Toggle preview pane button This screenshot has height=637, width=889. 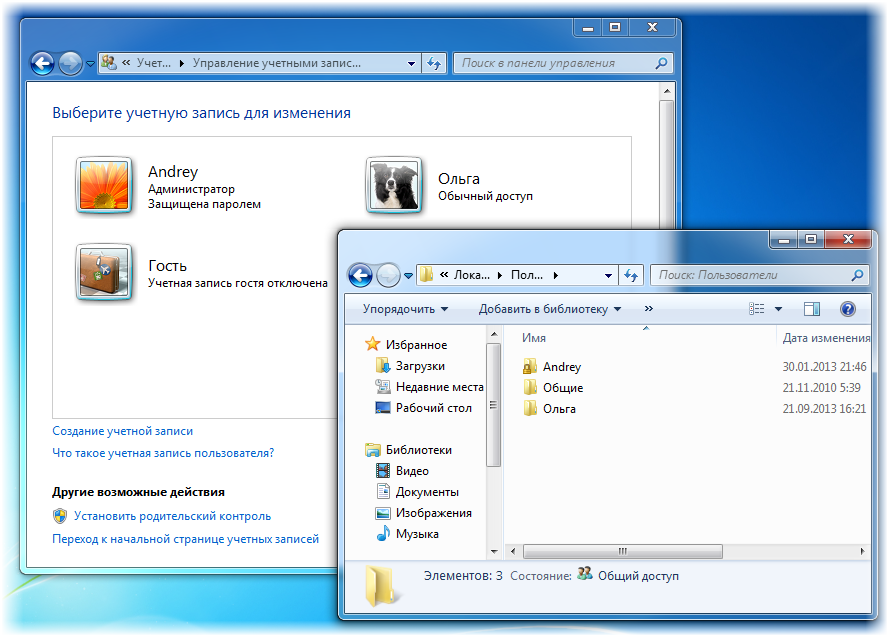point(812,309)
